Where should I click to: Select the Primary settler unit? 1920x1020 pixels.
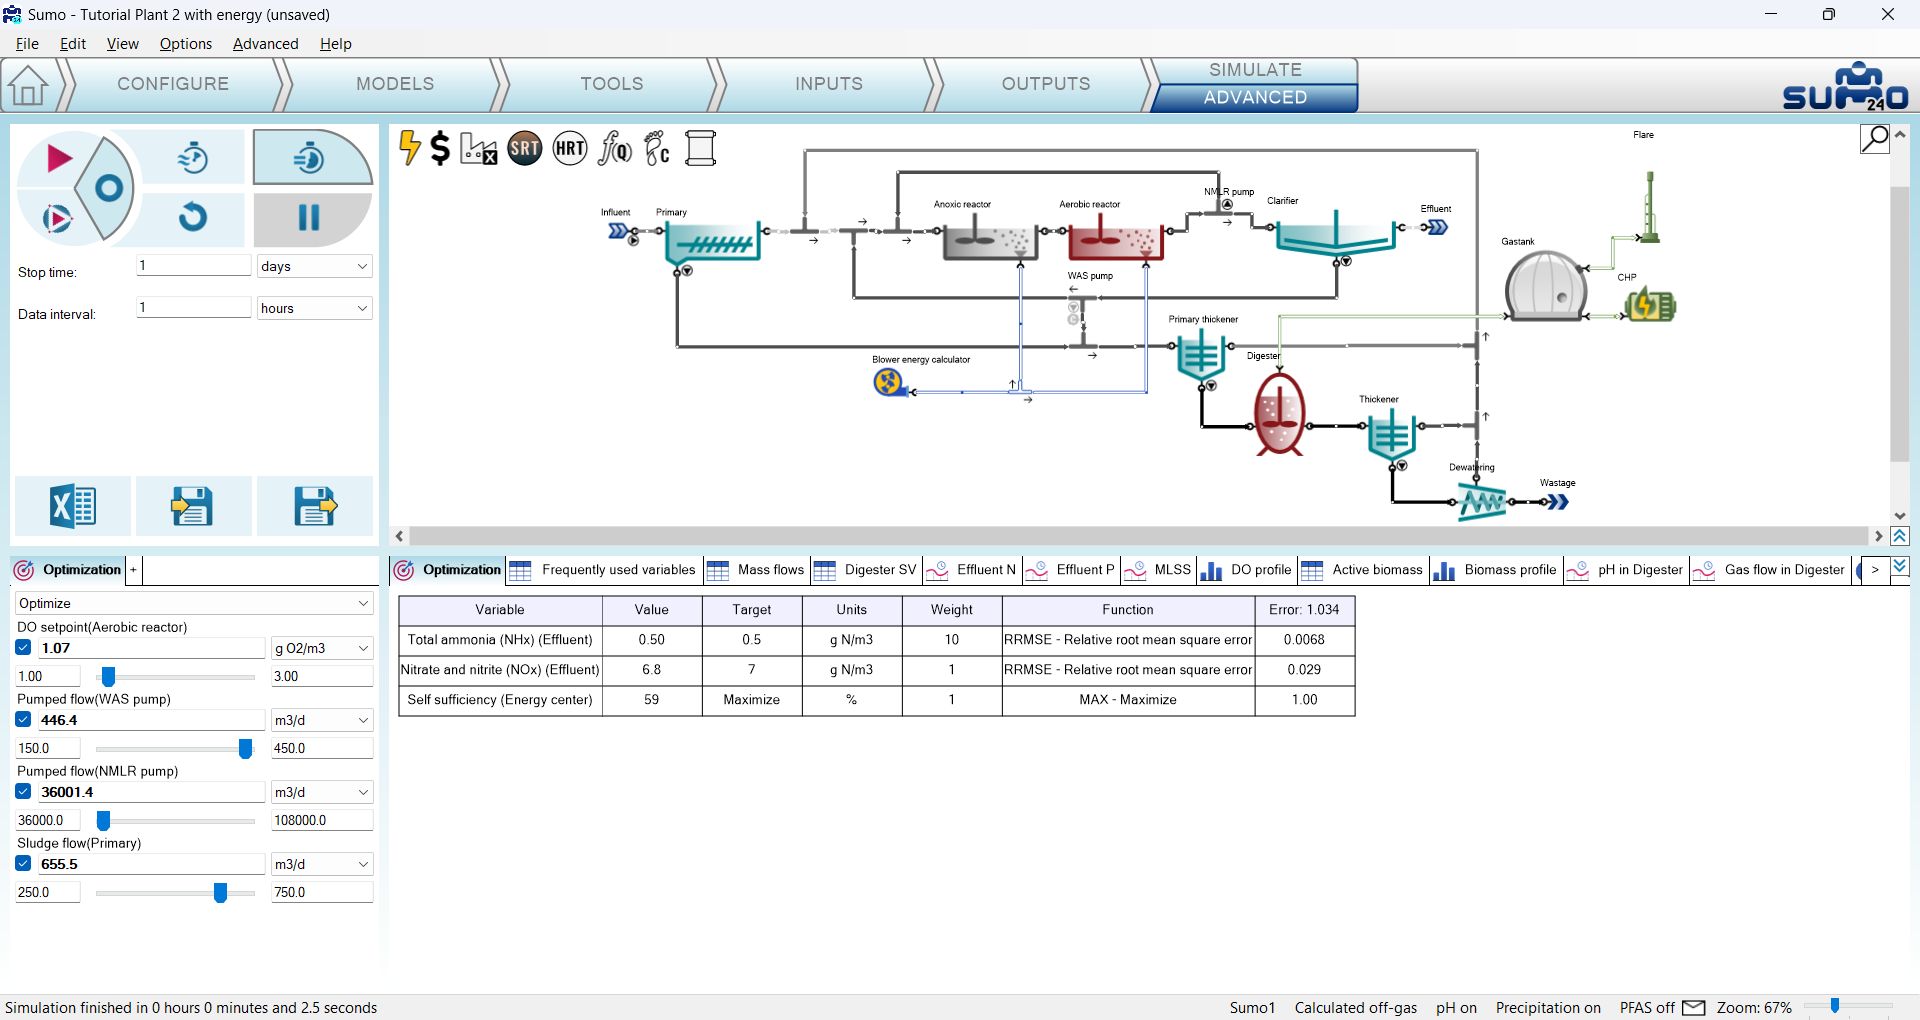pyautogui.click(x=713, y=241)
